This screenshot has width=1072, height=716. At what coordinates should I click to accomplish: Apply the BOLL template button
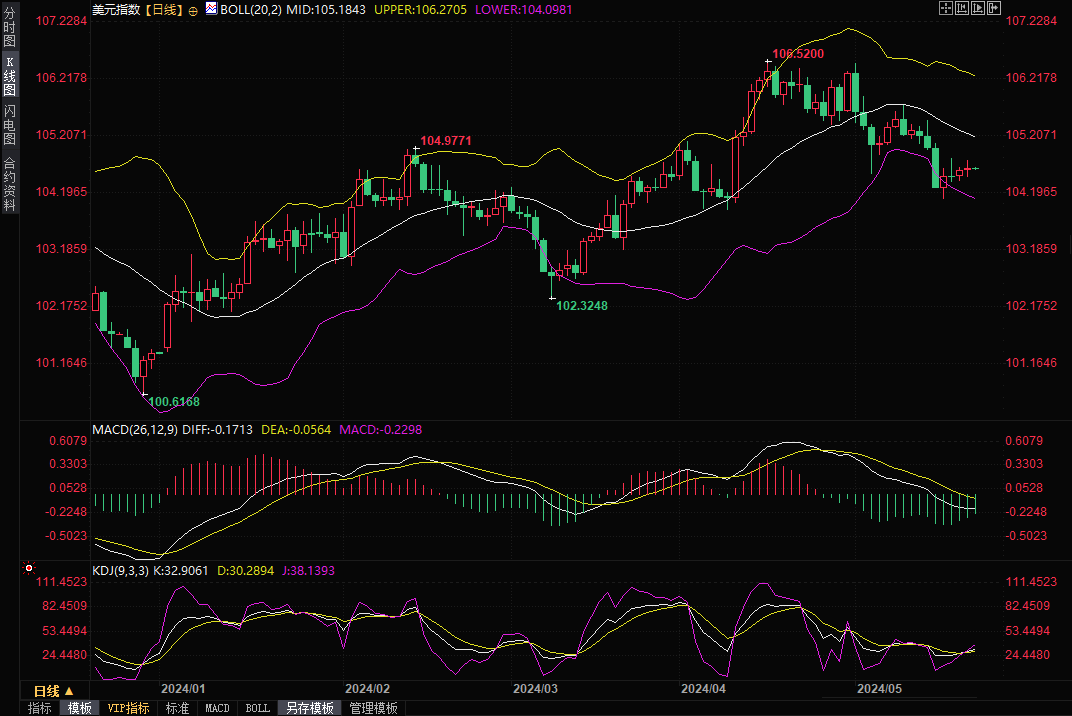258,708
